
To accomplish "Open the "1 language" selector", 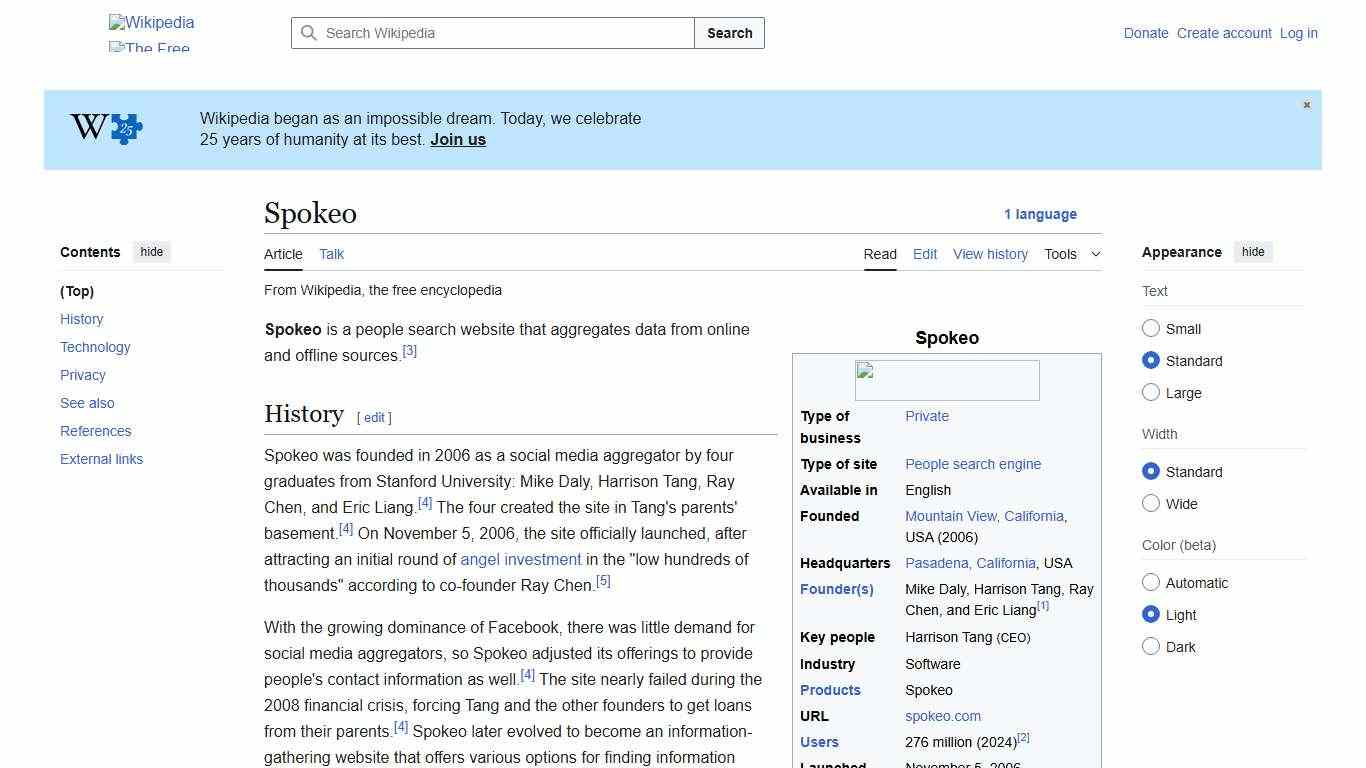I will (x=1041, y=214).
